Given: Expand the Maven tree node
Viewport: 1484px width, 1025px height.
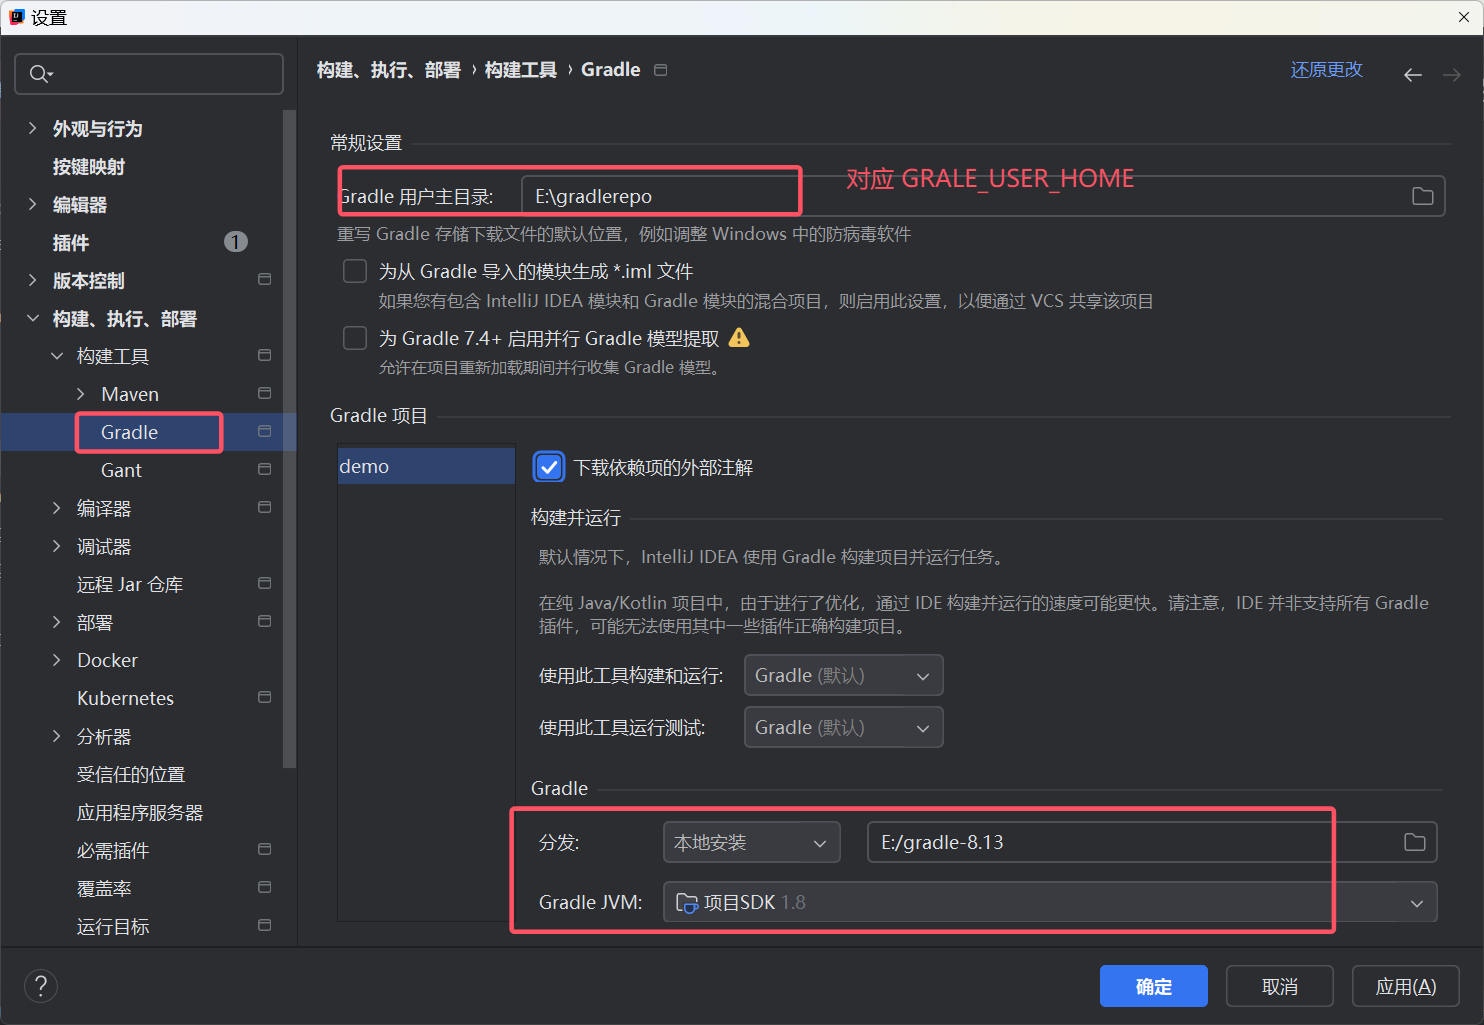Looking at the screenshot, I should point(81,394).
